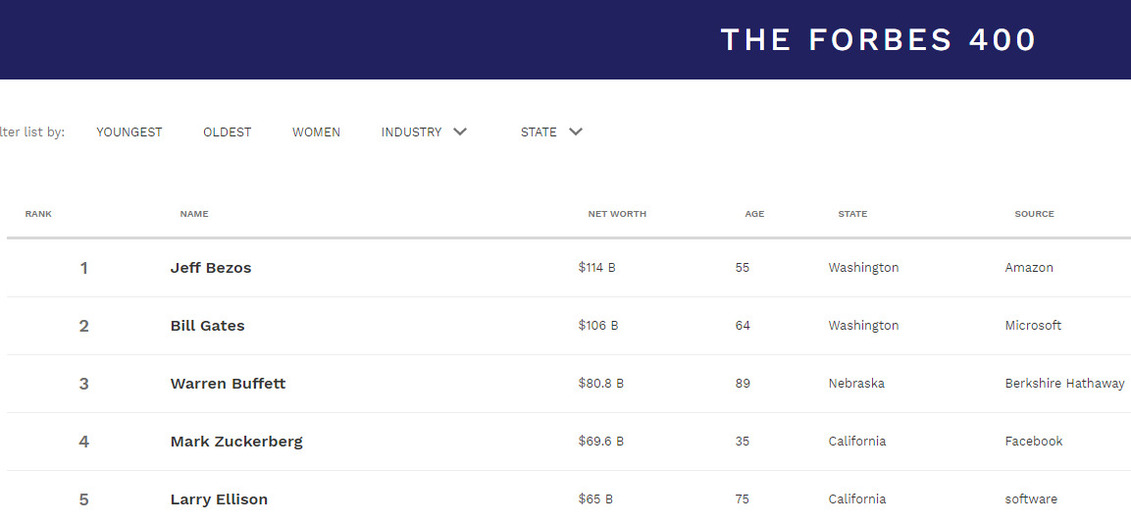The width and height of the screenshot is (1131, 524).
Task: Filter list by WOMEN
Action: coord(316,132)
